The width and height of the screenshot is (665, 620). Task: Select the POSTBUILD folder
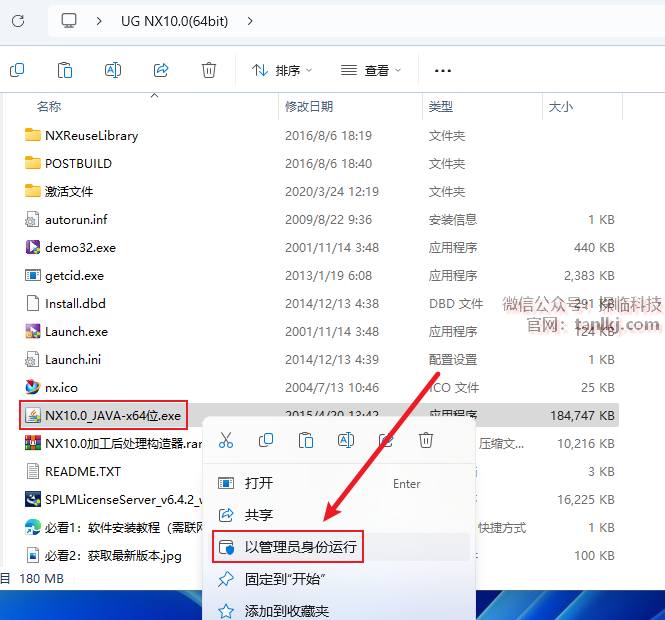point(78,164)
